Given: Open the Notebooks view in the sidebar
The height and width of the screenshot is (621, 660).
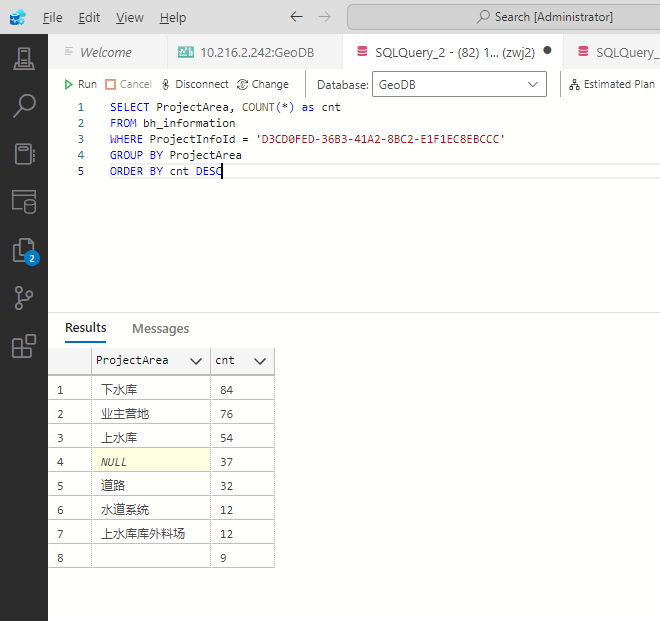Looking at the screenshot, I should (23, 153).
